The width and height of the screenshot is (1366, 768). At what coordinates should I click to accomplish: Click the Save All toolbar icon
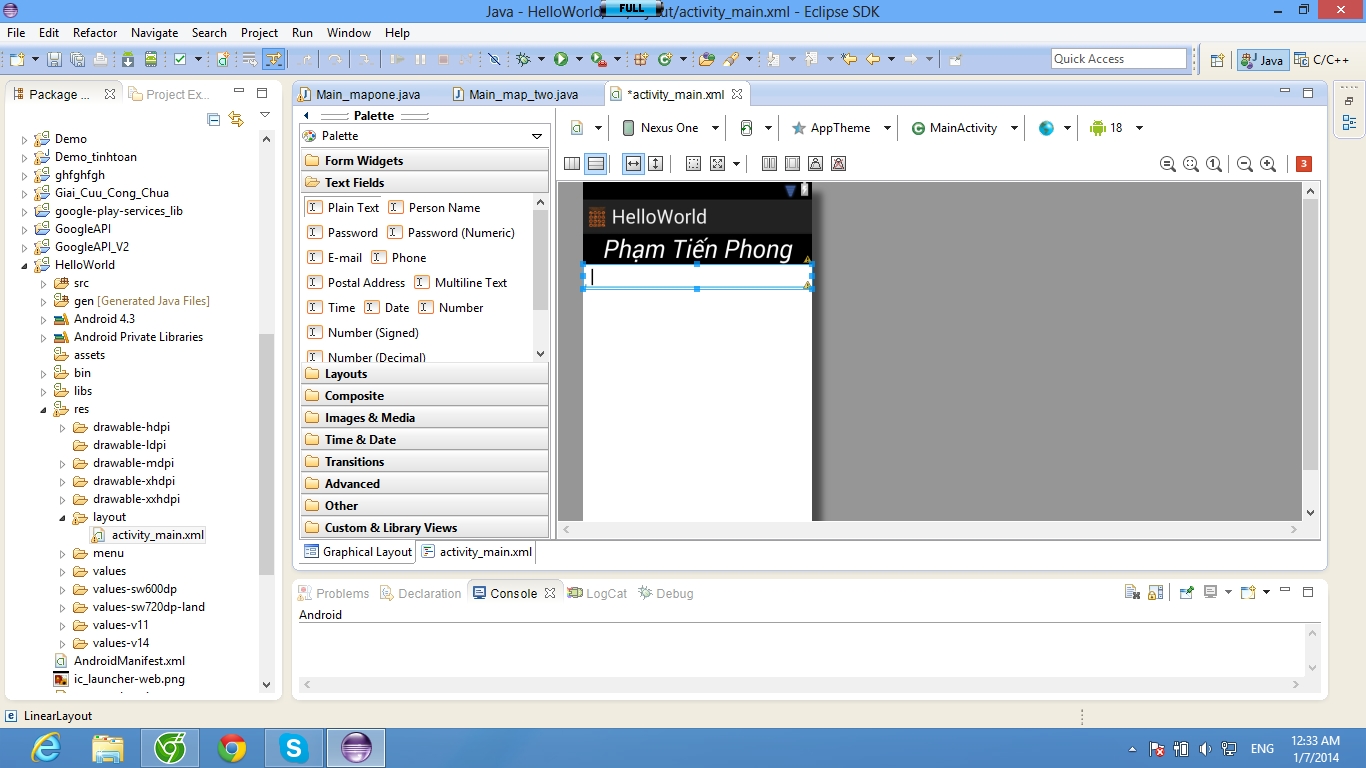77,59
